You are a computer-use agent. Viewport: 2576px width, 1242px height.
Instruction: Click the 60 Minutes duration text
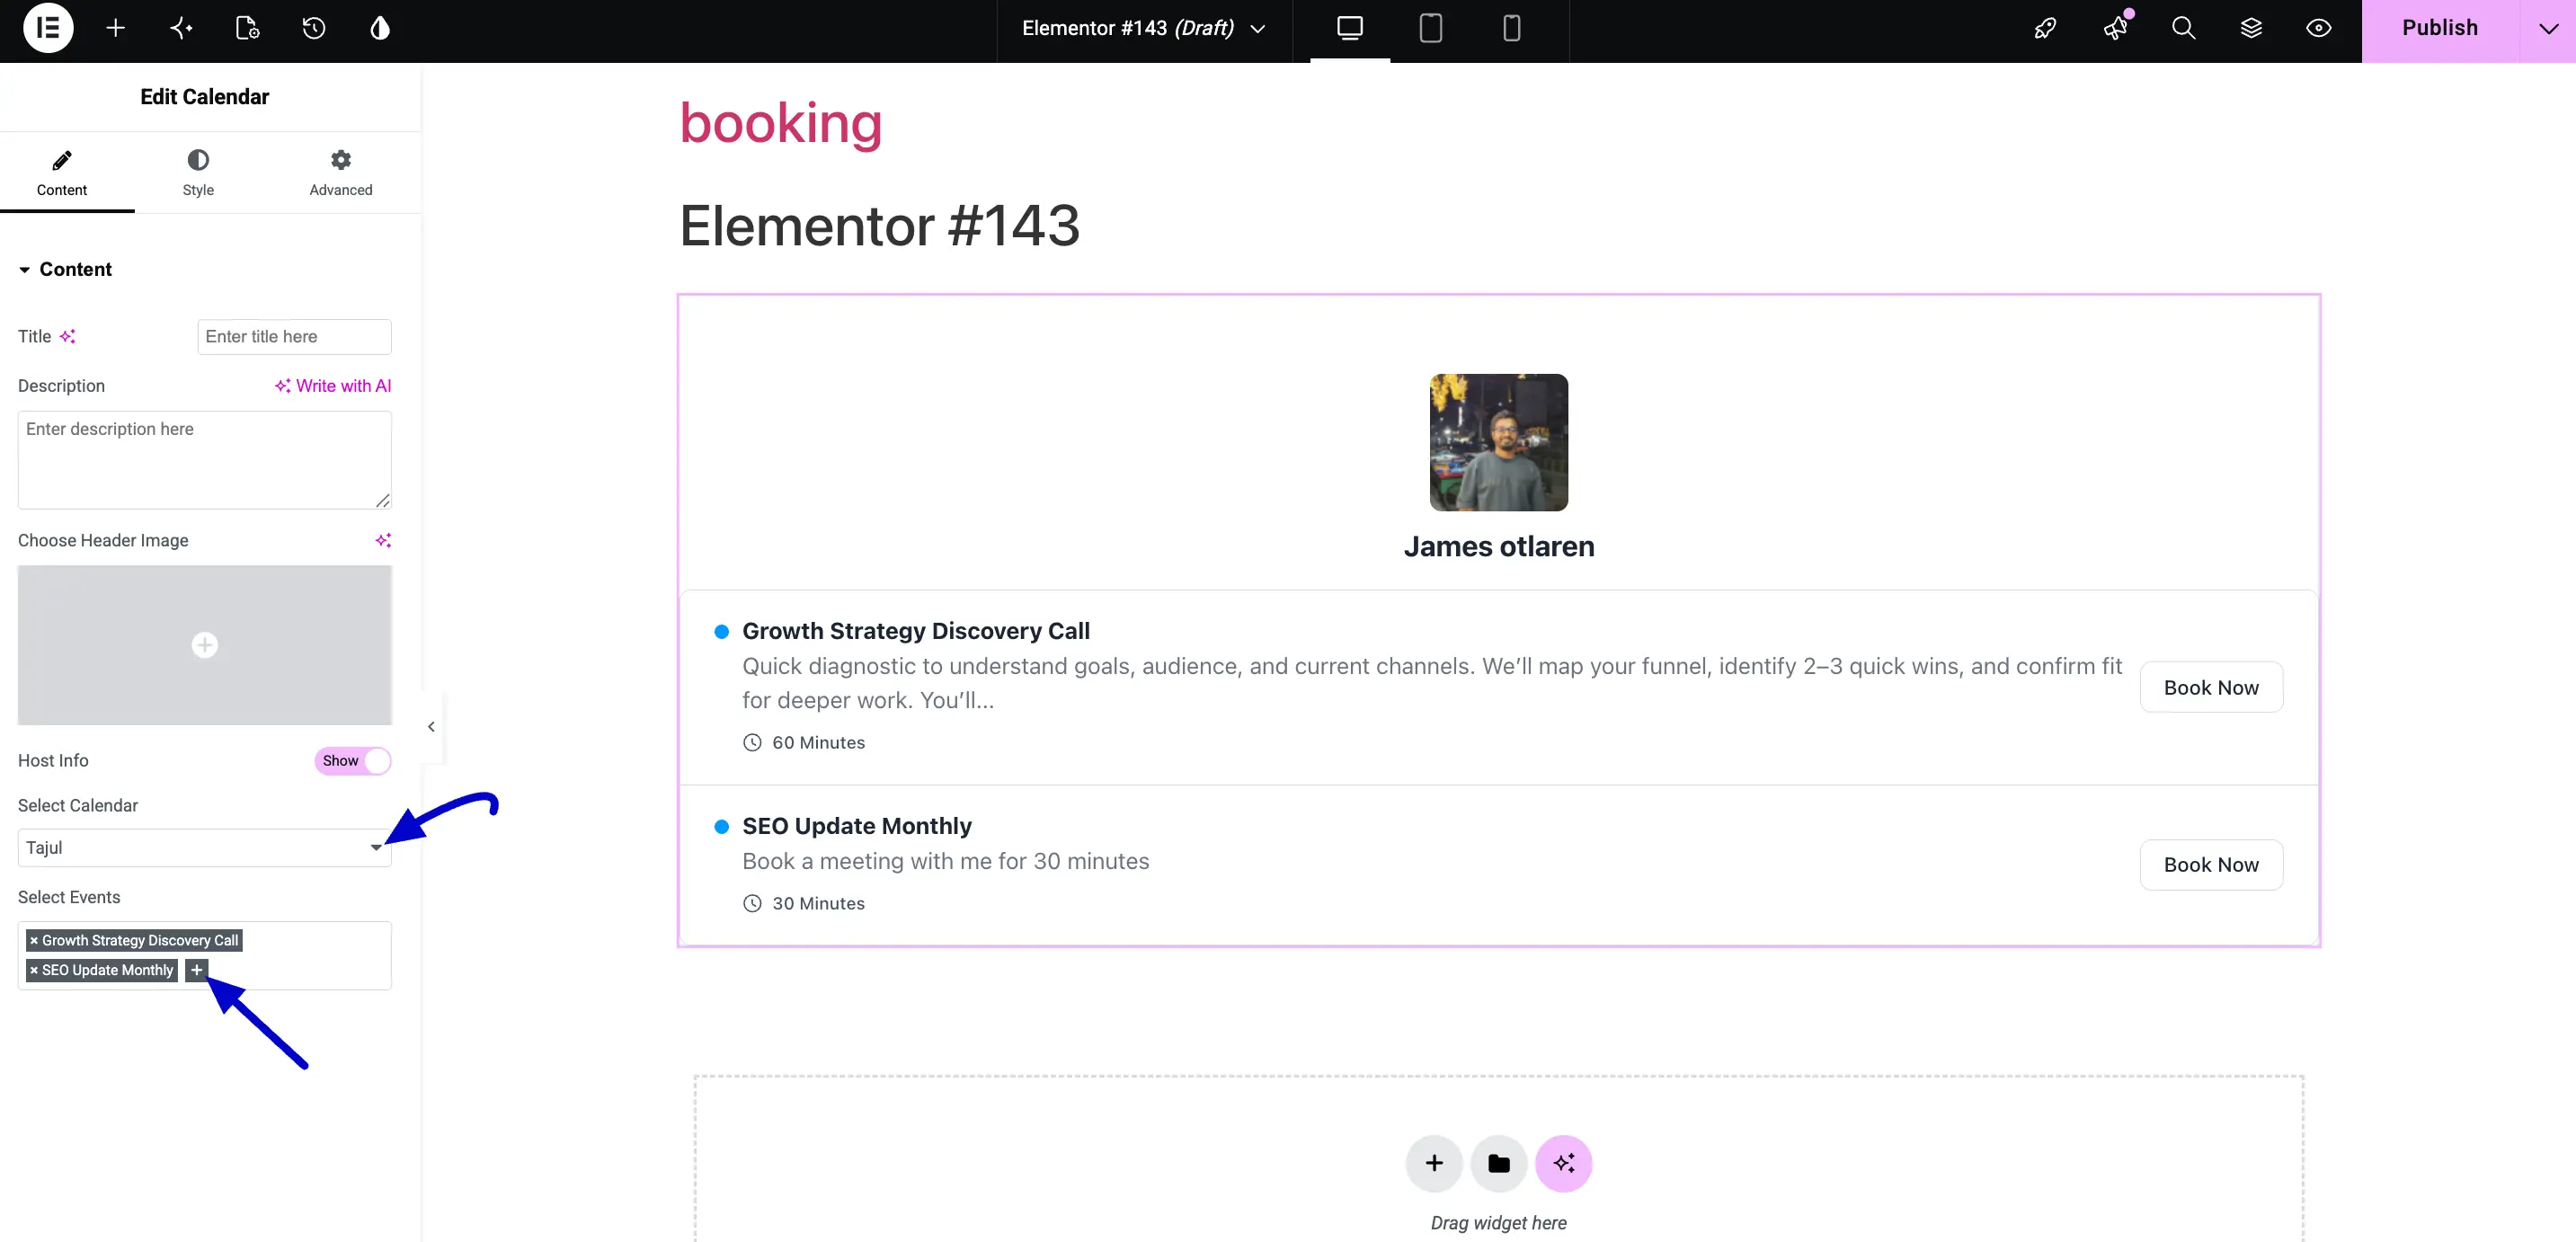point(818,743)
